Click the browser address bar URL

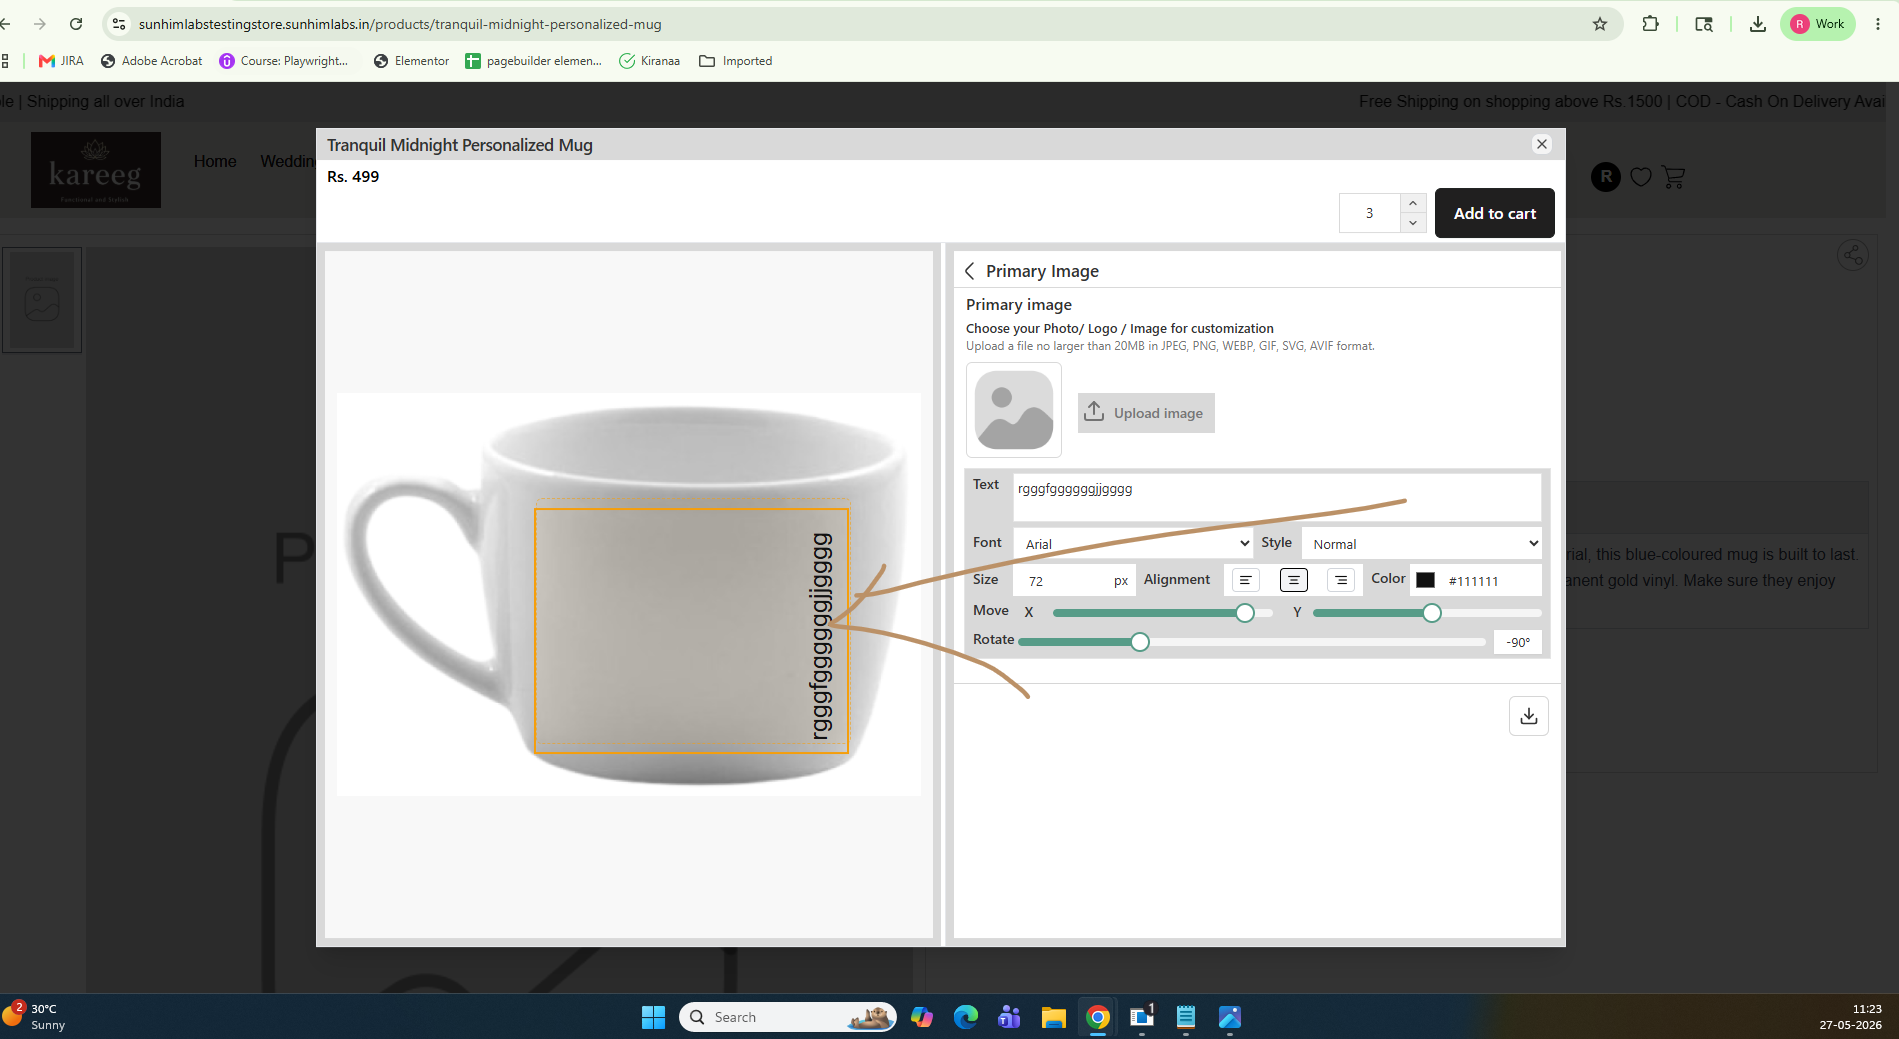(400, 24)
